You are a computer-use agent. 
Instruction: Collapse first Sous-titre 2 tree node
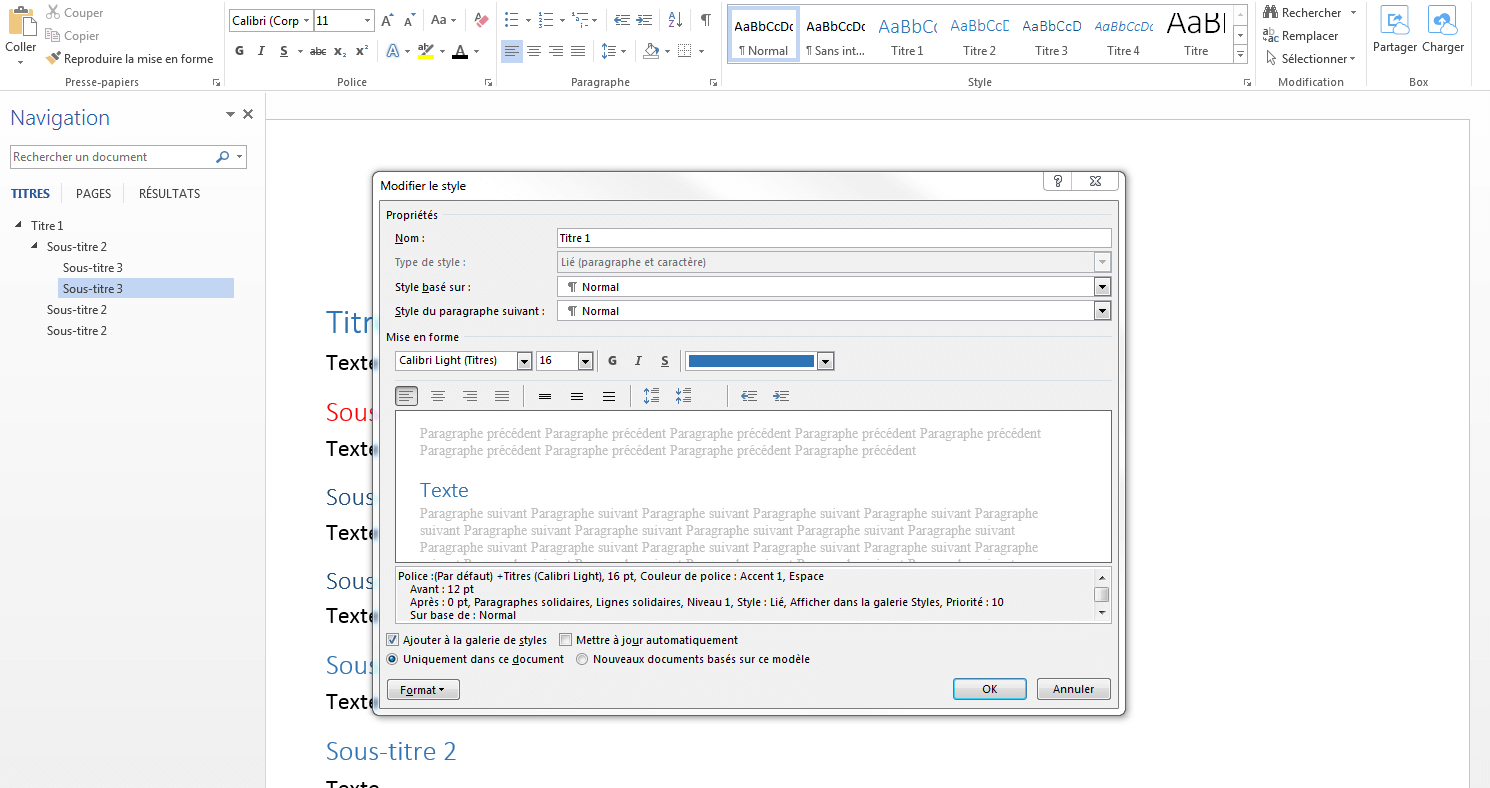point(35,245)
